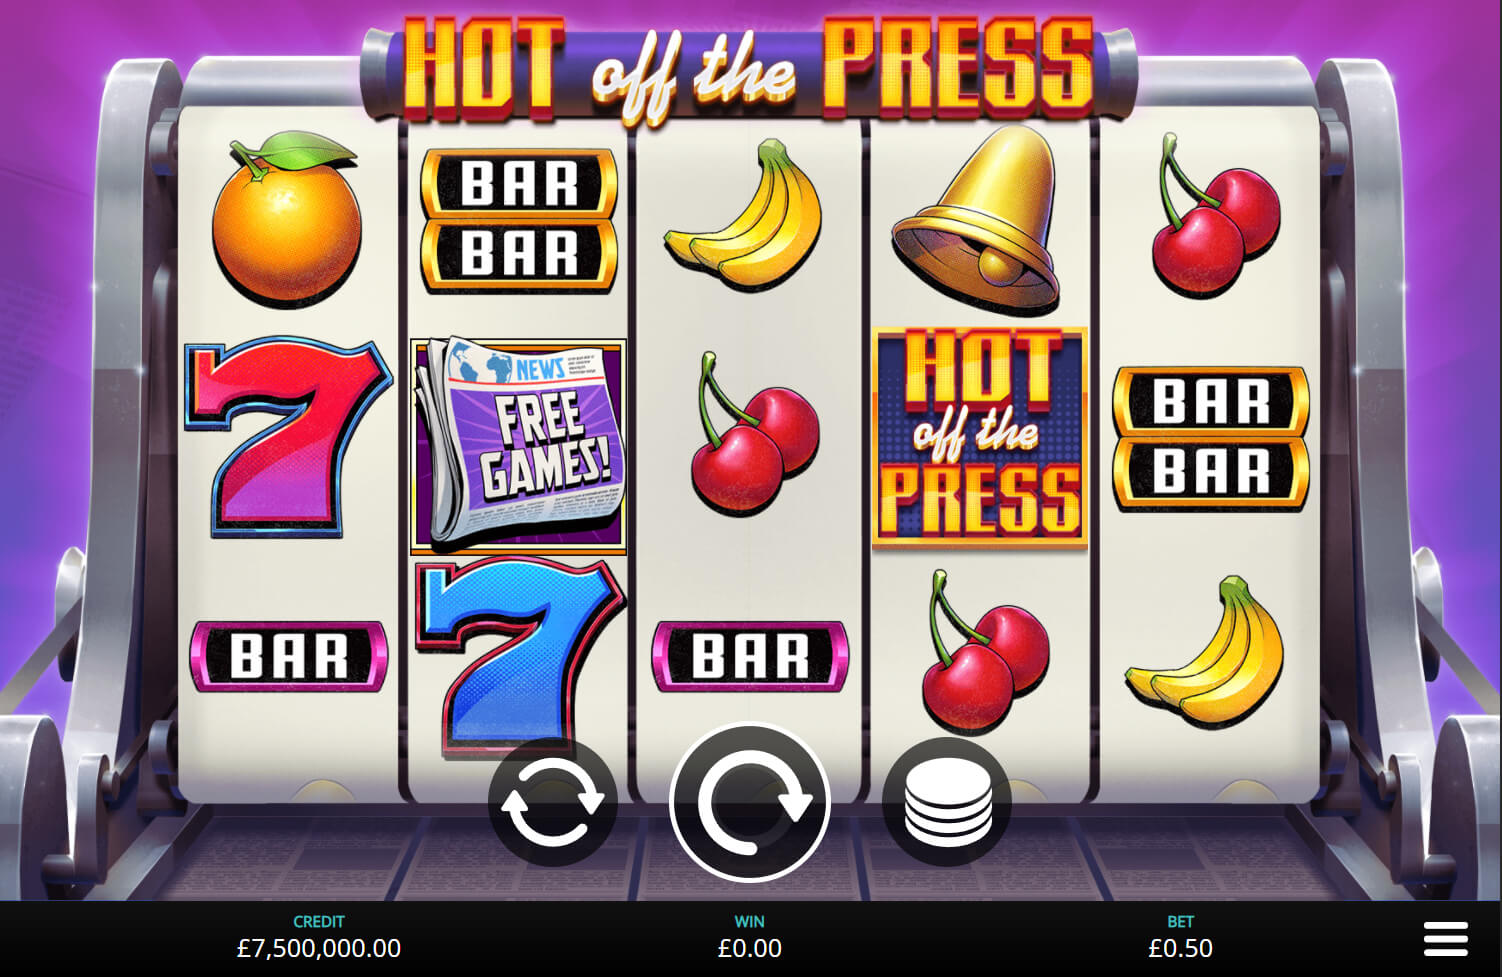Click the Free Games newspaper symbol
This screenshot has width=1502, height=977.
point(518,445)
